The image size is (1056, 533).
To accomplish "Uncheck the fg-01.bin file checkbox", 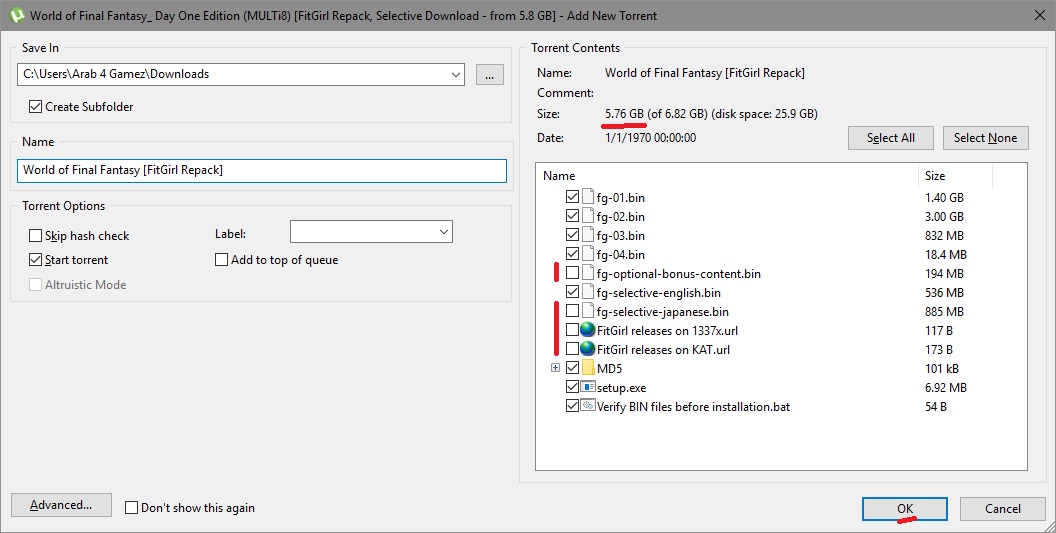I will tap(572, 197).
